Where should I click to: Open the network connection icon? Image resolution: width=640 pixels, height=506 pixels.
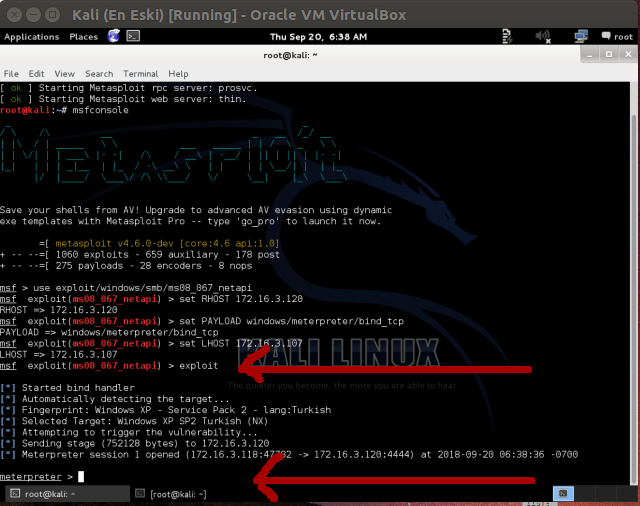point(581,36)
